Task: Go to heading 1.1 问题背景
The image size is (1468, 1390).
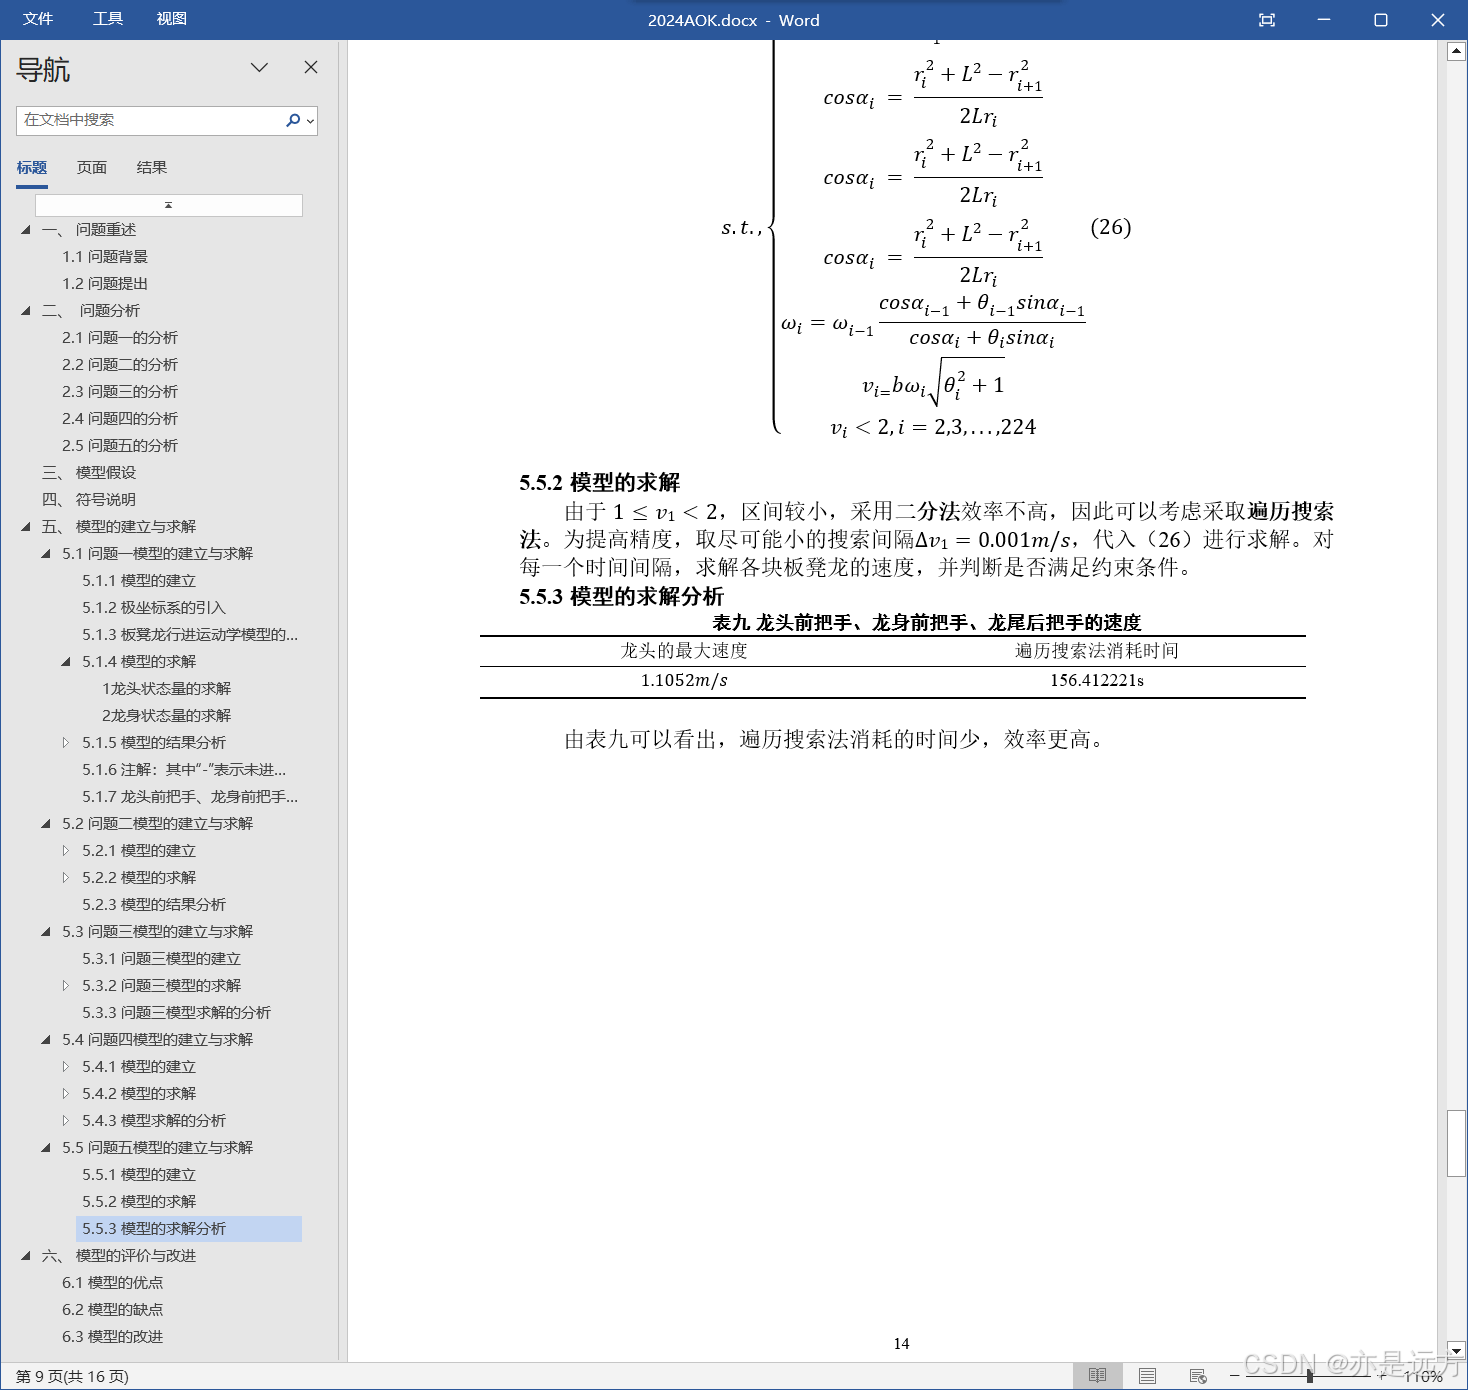Action: point(105,257)
